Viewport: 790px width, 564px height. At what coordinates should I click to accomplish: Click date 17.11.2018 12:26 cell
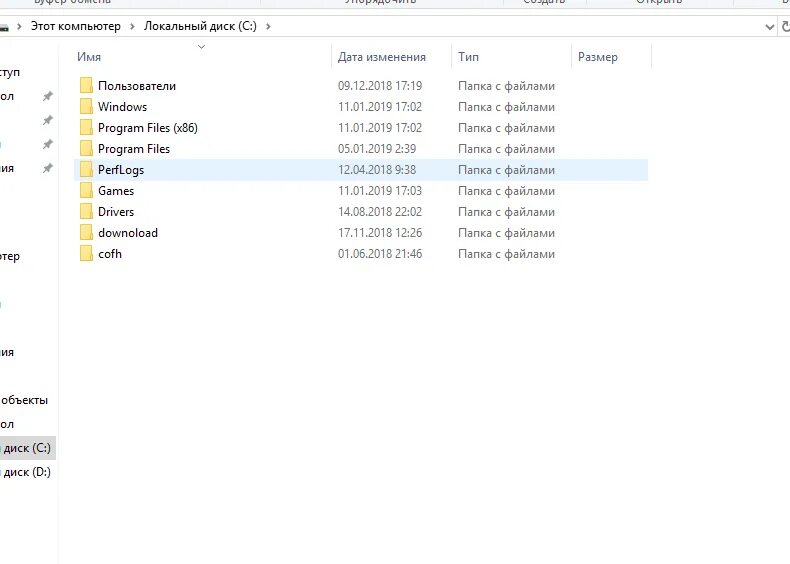click(x=380, y=233)
